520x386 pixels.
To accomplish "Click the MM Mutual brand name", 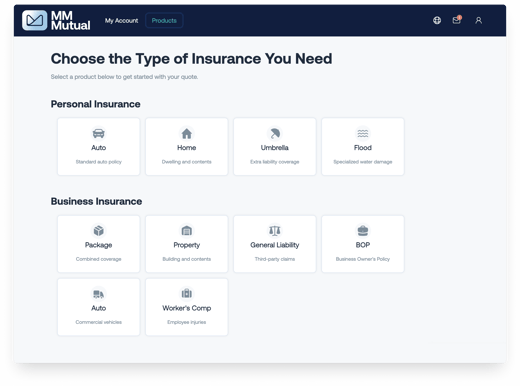I will pos(70,20).
